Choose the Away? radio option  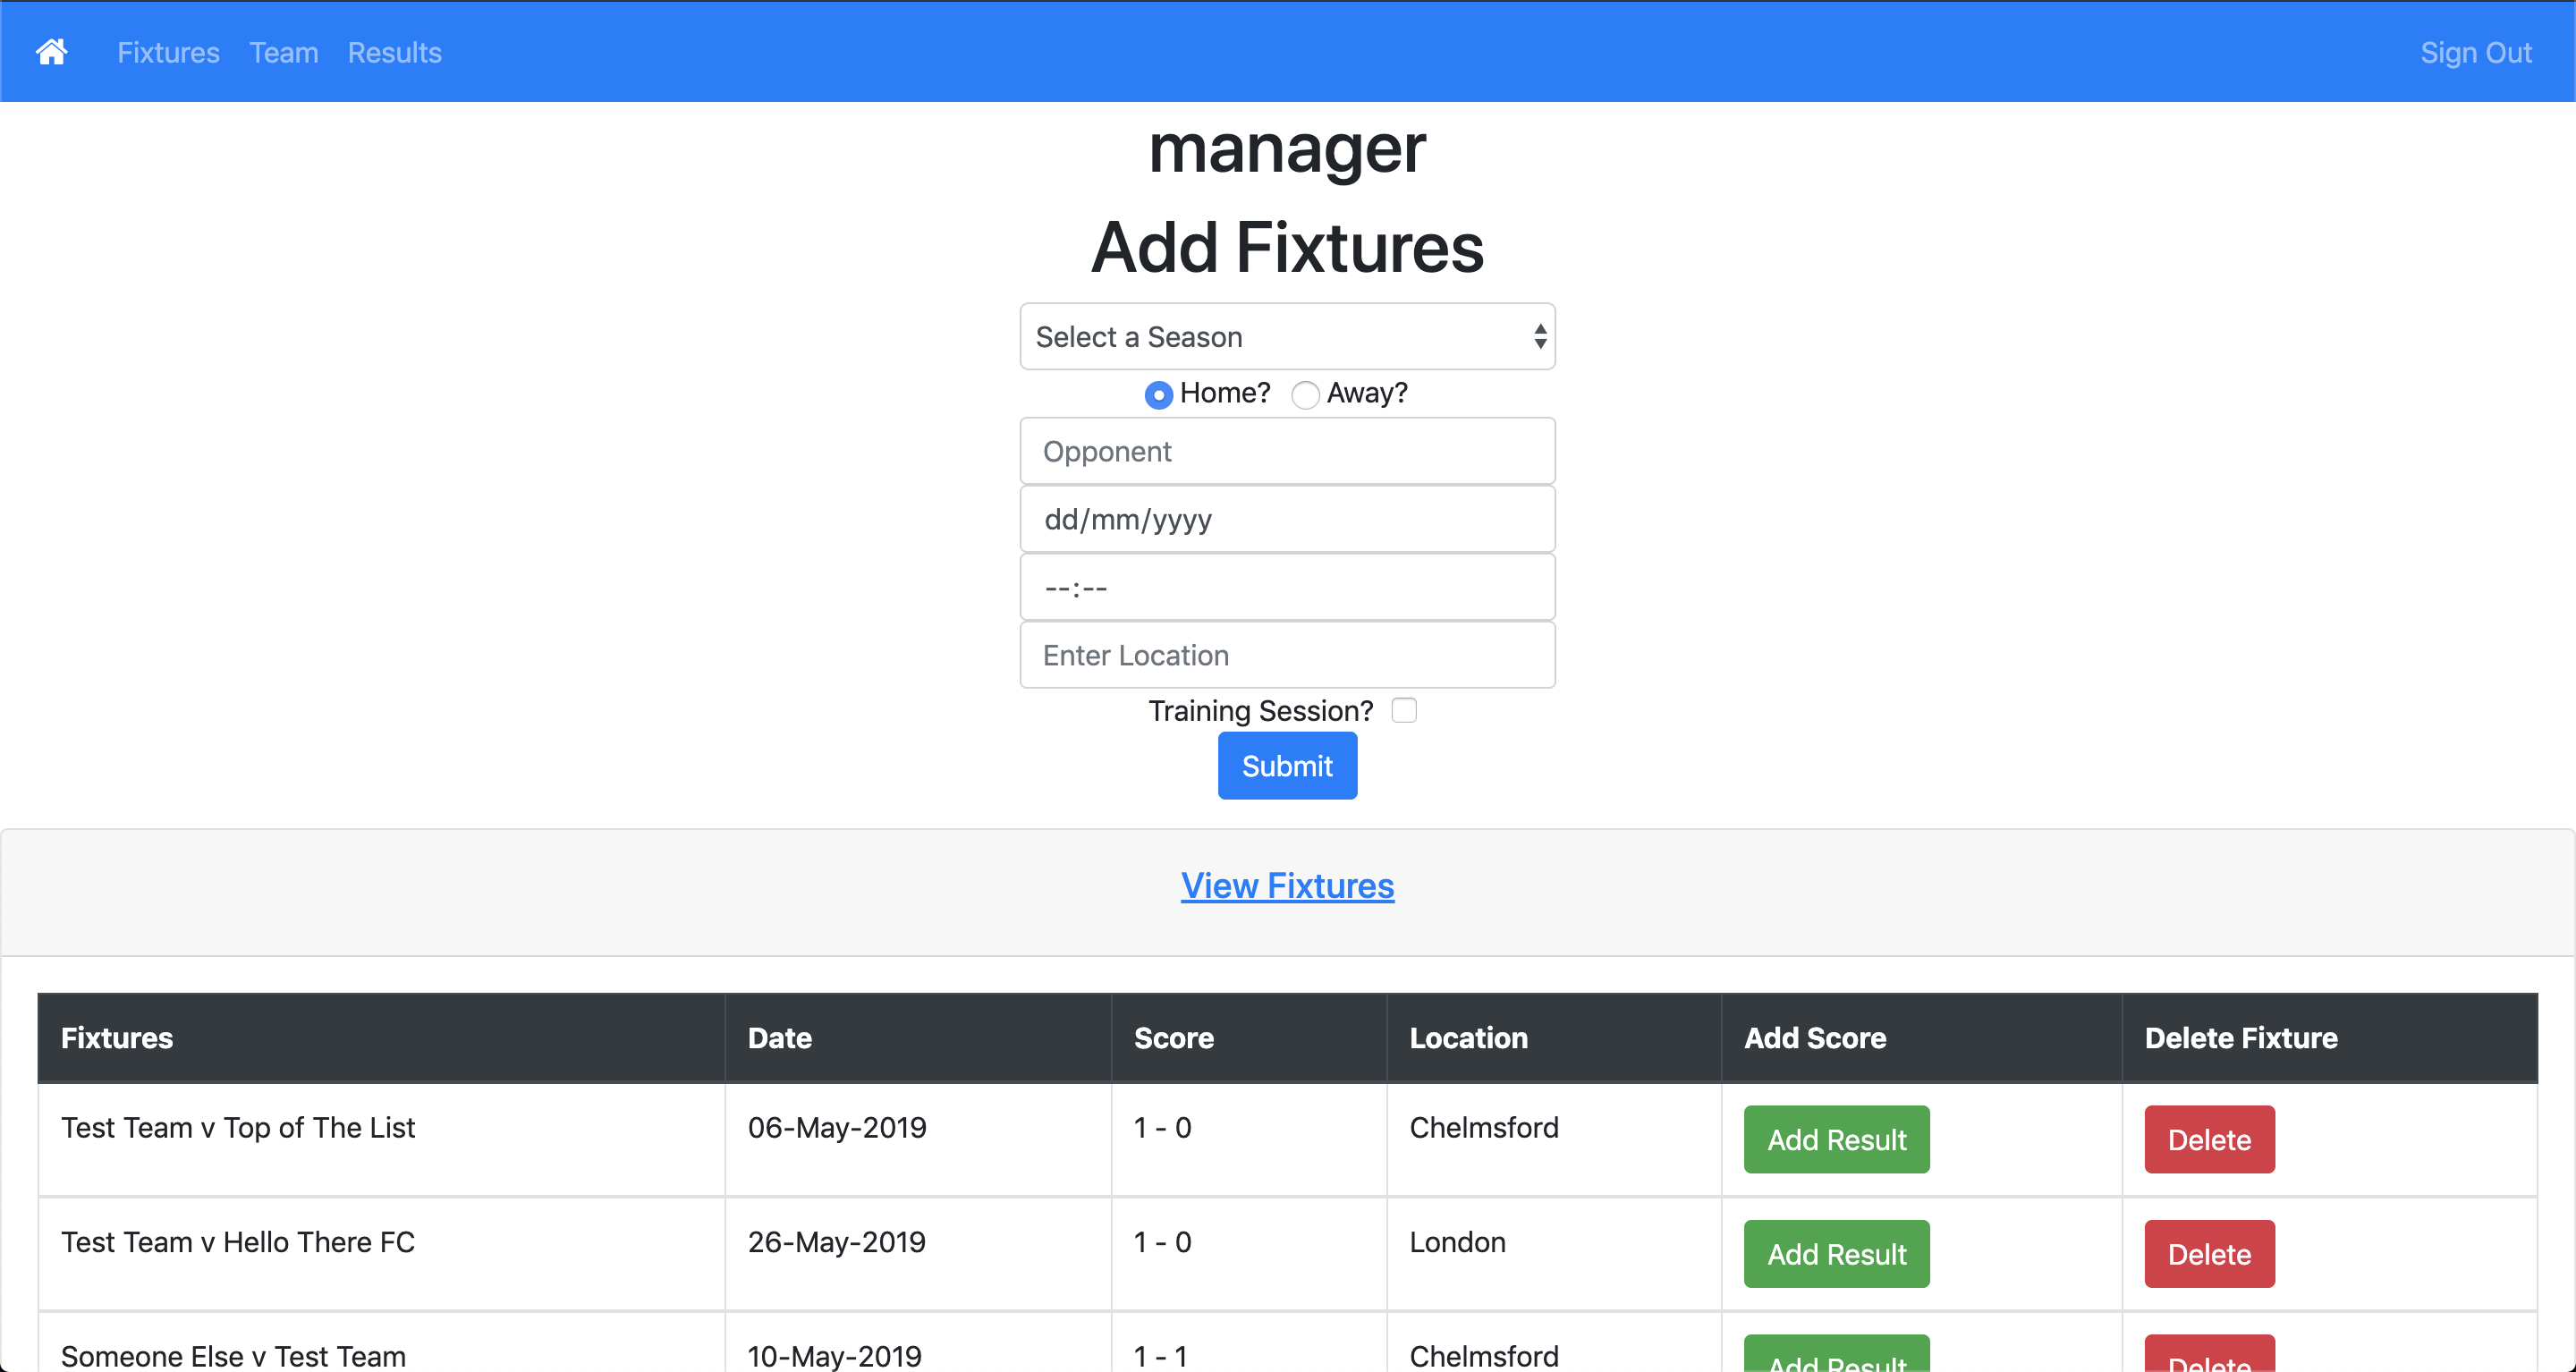[1304, 395]
